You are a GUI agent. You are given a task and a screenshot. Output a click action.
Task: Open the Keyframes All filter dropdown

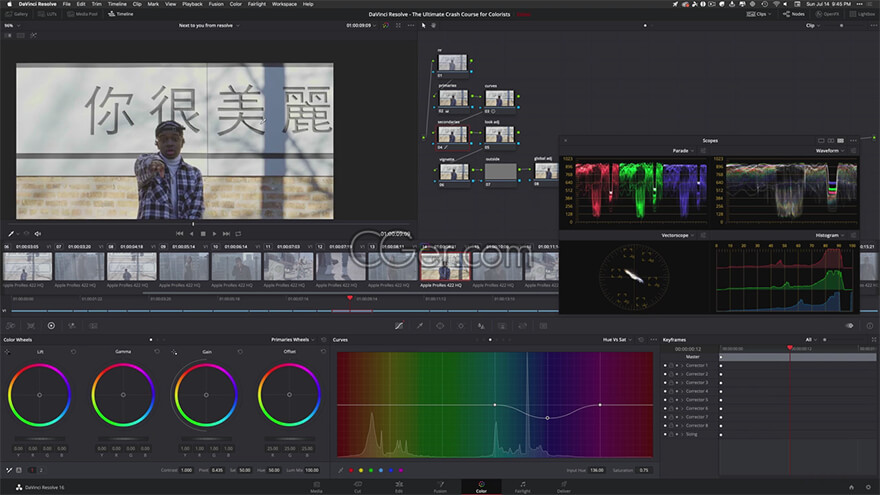point(810,340)
